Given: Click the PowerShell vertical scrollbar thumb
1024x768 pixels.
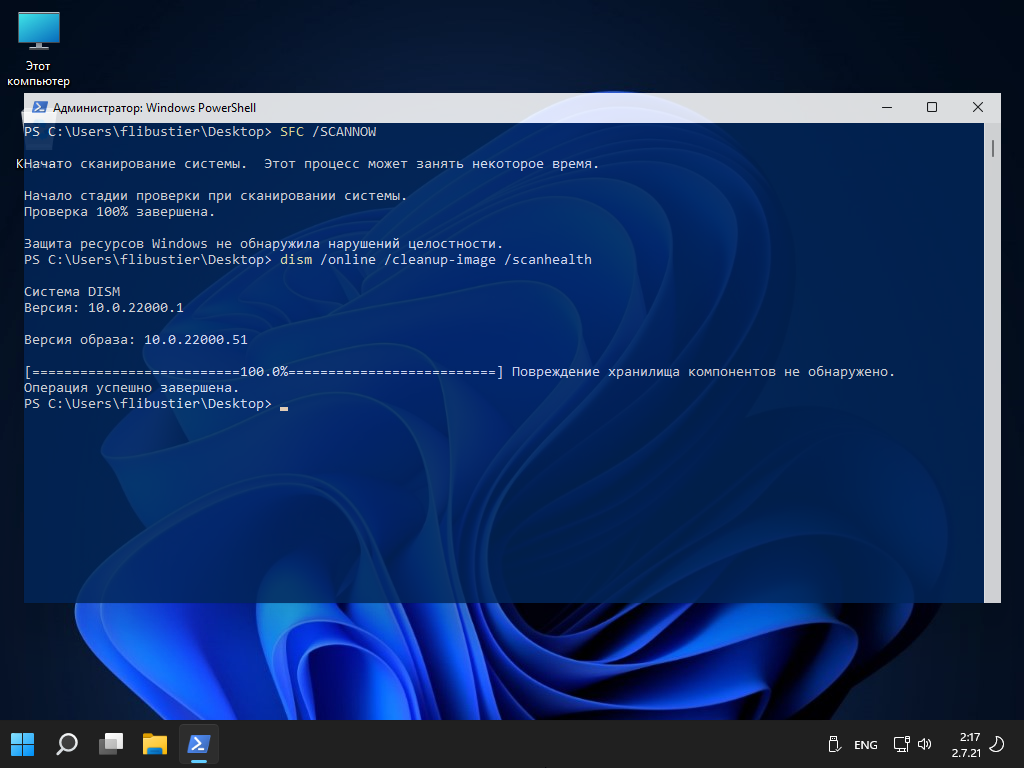Looking at the screenshot, I should pos(992,149).
